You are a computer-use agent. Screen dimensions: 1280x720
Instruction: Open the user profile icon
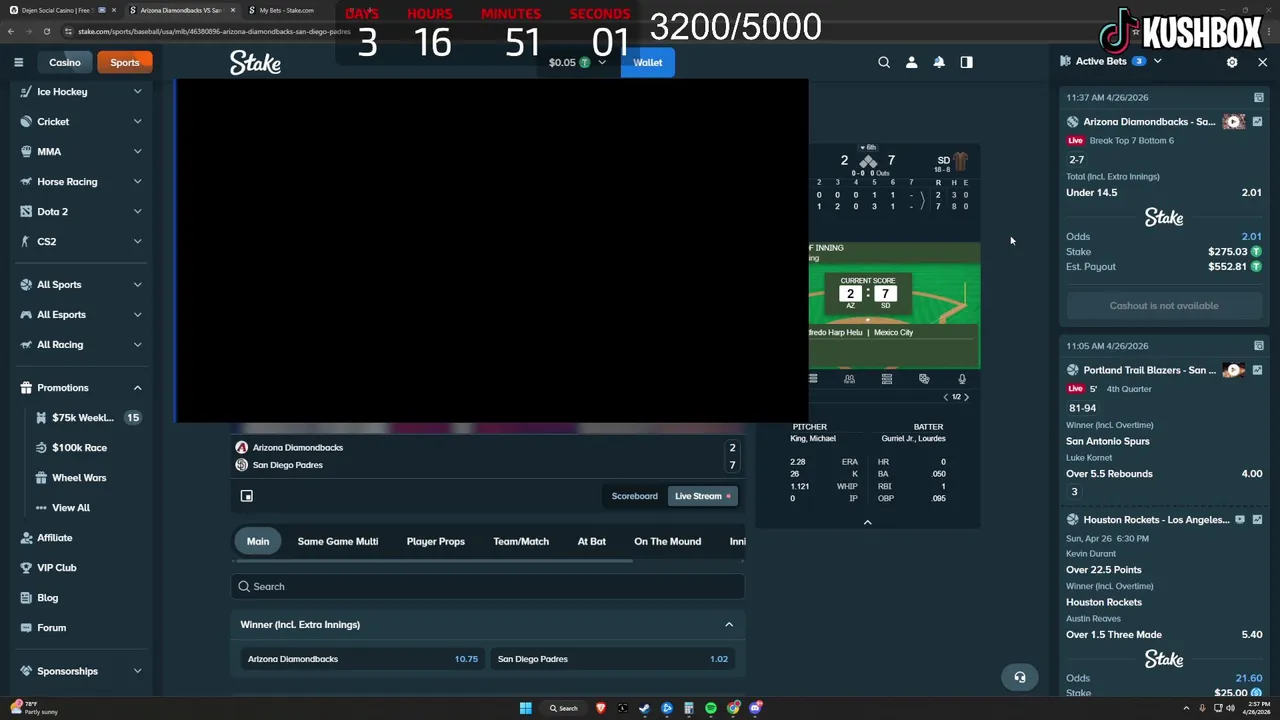[911, 62]
